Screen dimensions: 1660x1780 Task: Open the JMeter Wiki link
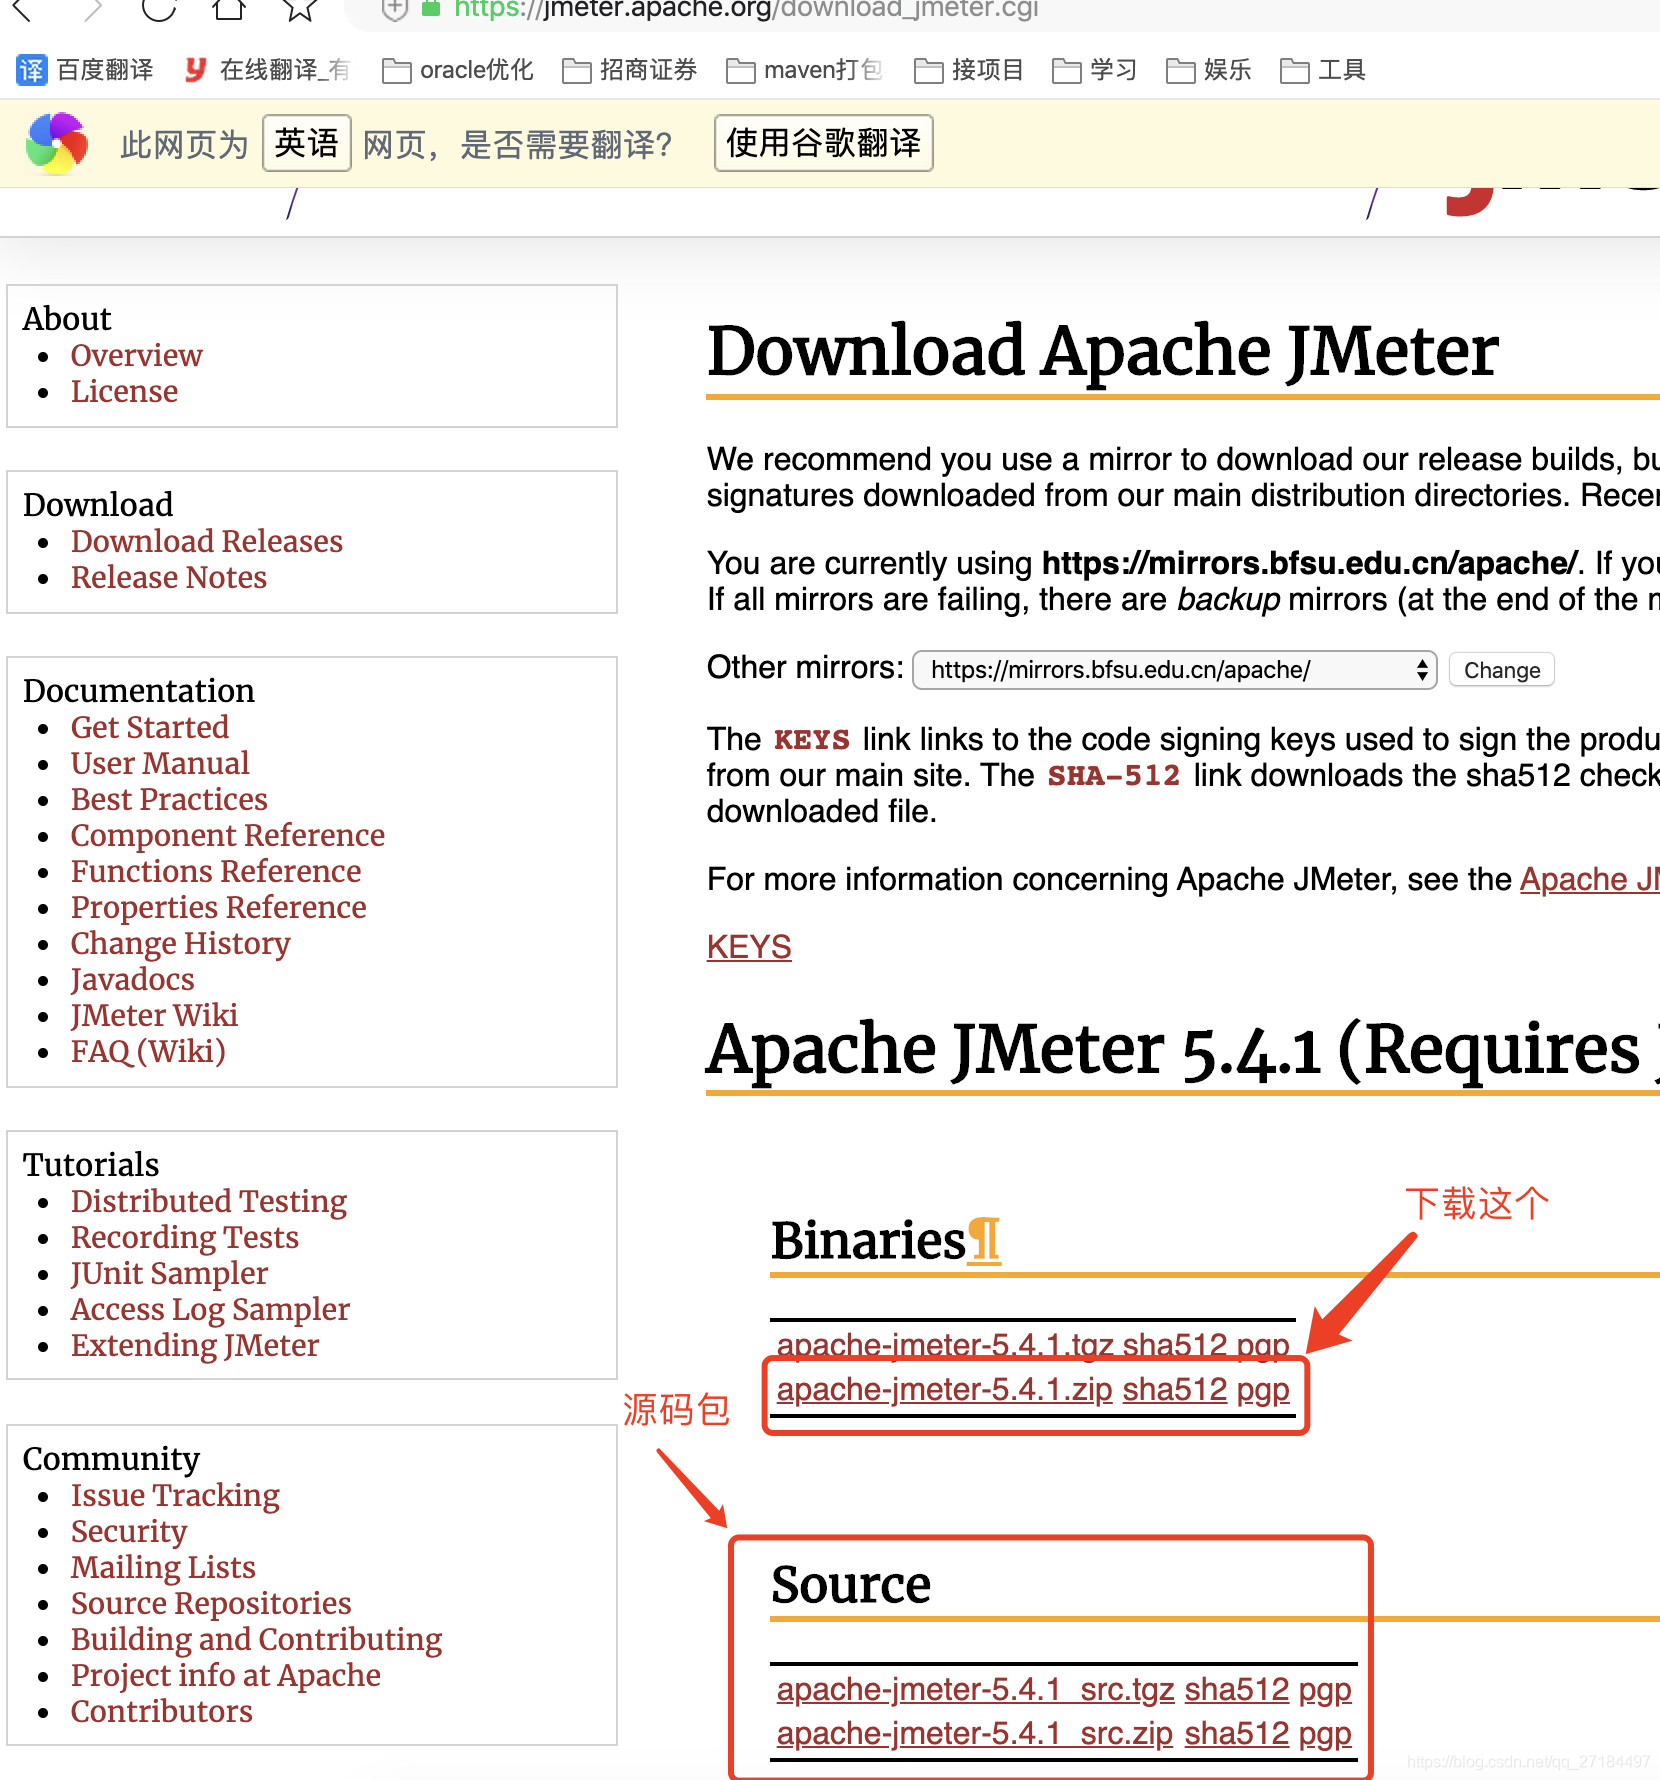155,1015
